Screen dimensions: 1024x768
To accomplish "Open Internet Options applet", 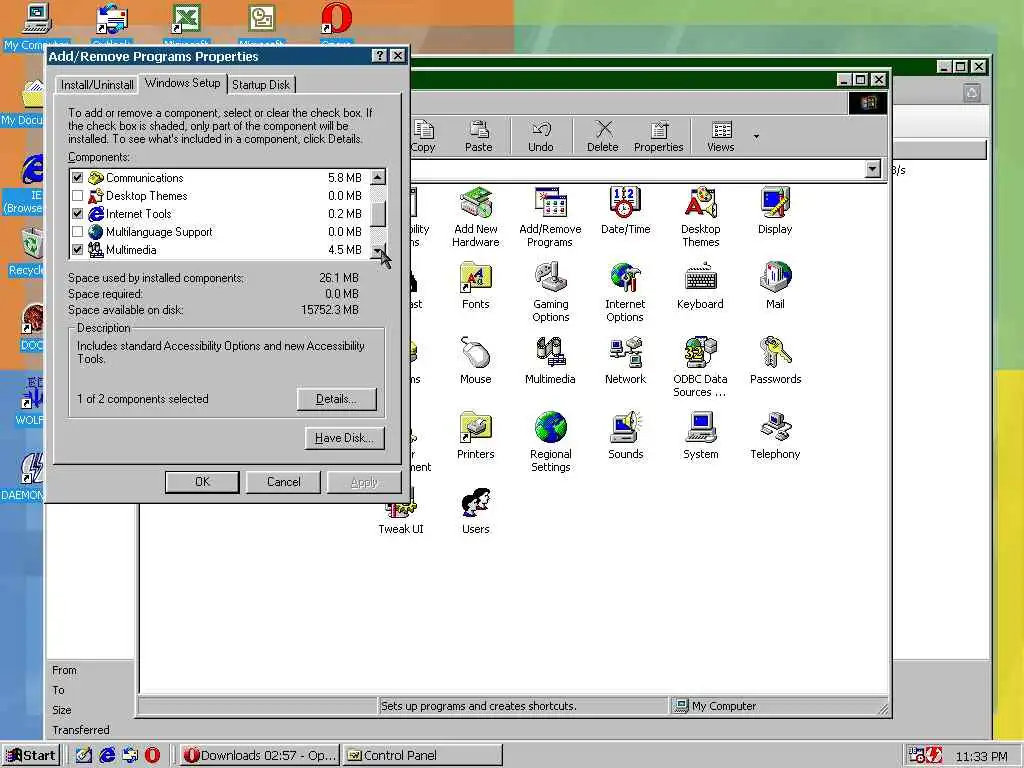I will (625, 293).
